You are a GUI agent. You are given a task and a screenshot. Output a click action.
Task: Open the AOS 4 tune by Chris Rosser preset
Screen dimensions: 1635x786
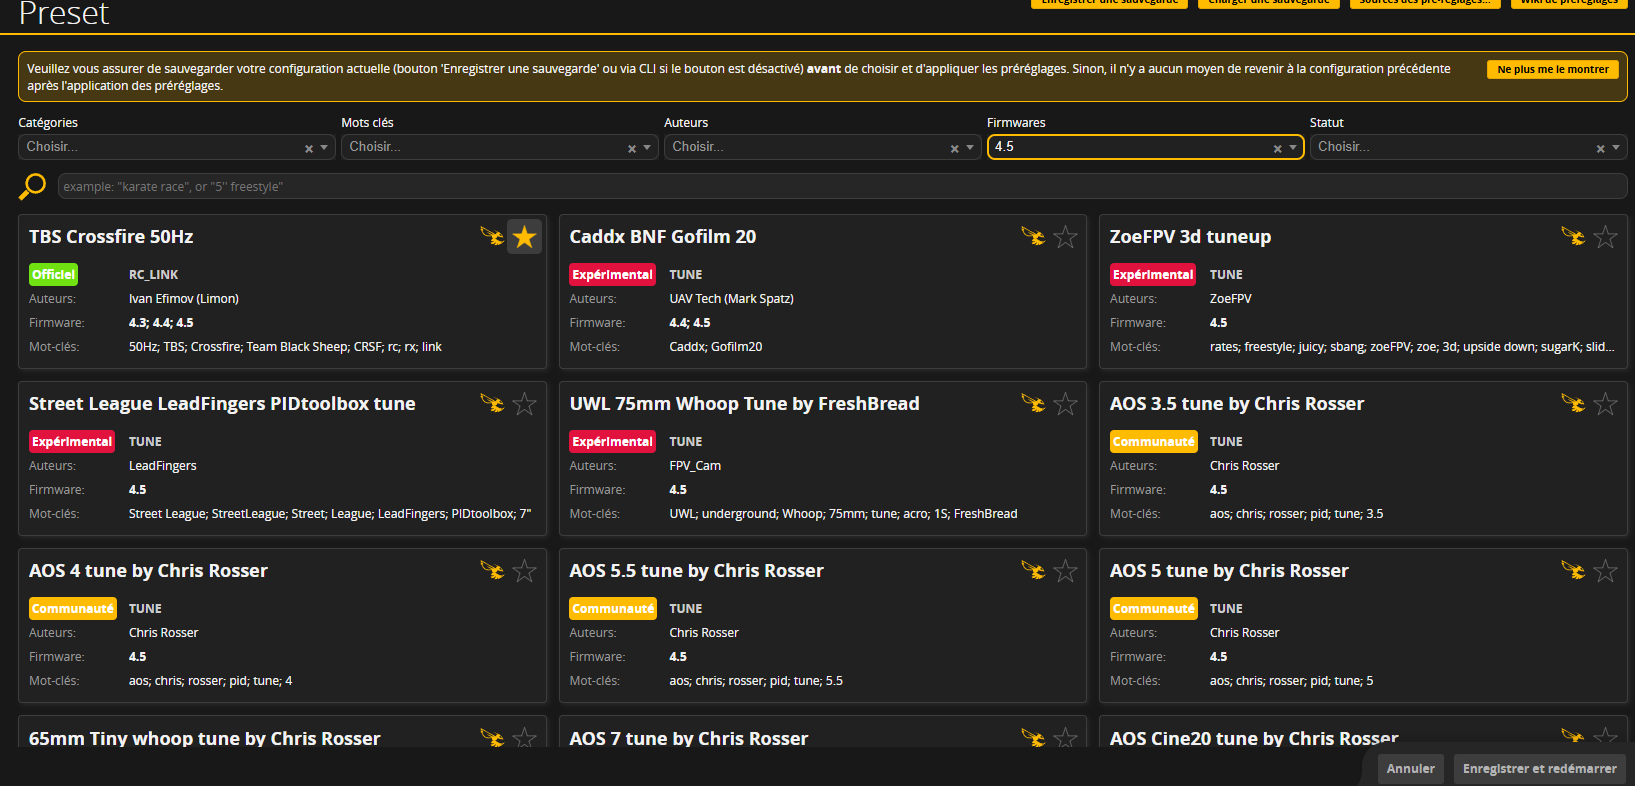pos(148,571)
